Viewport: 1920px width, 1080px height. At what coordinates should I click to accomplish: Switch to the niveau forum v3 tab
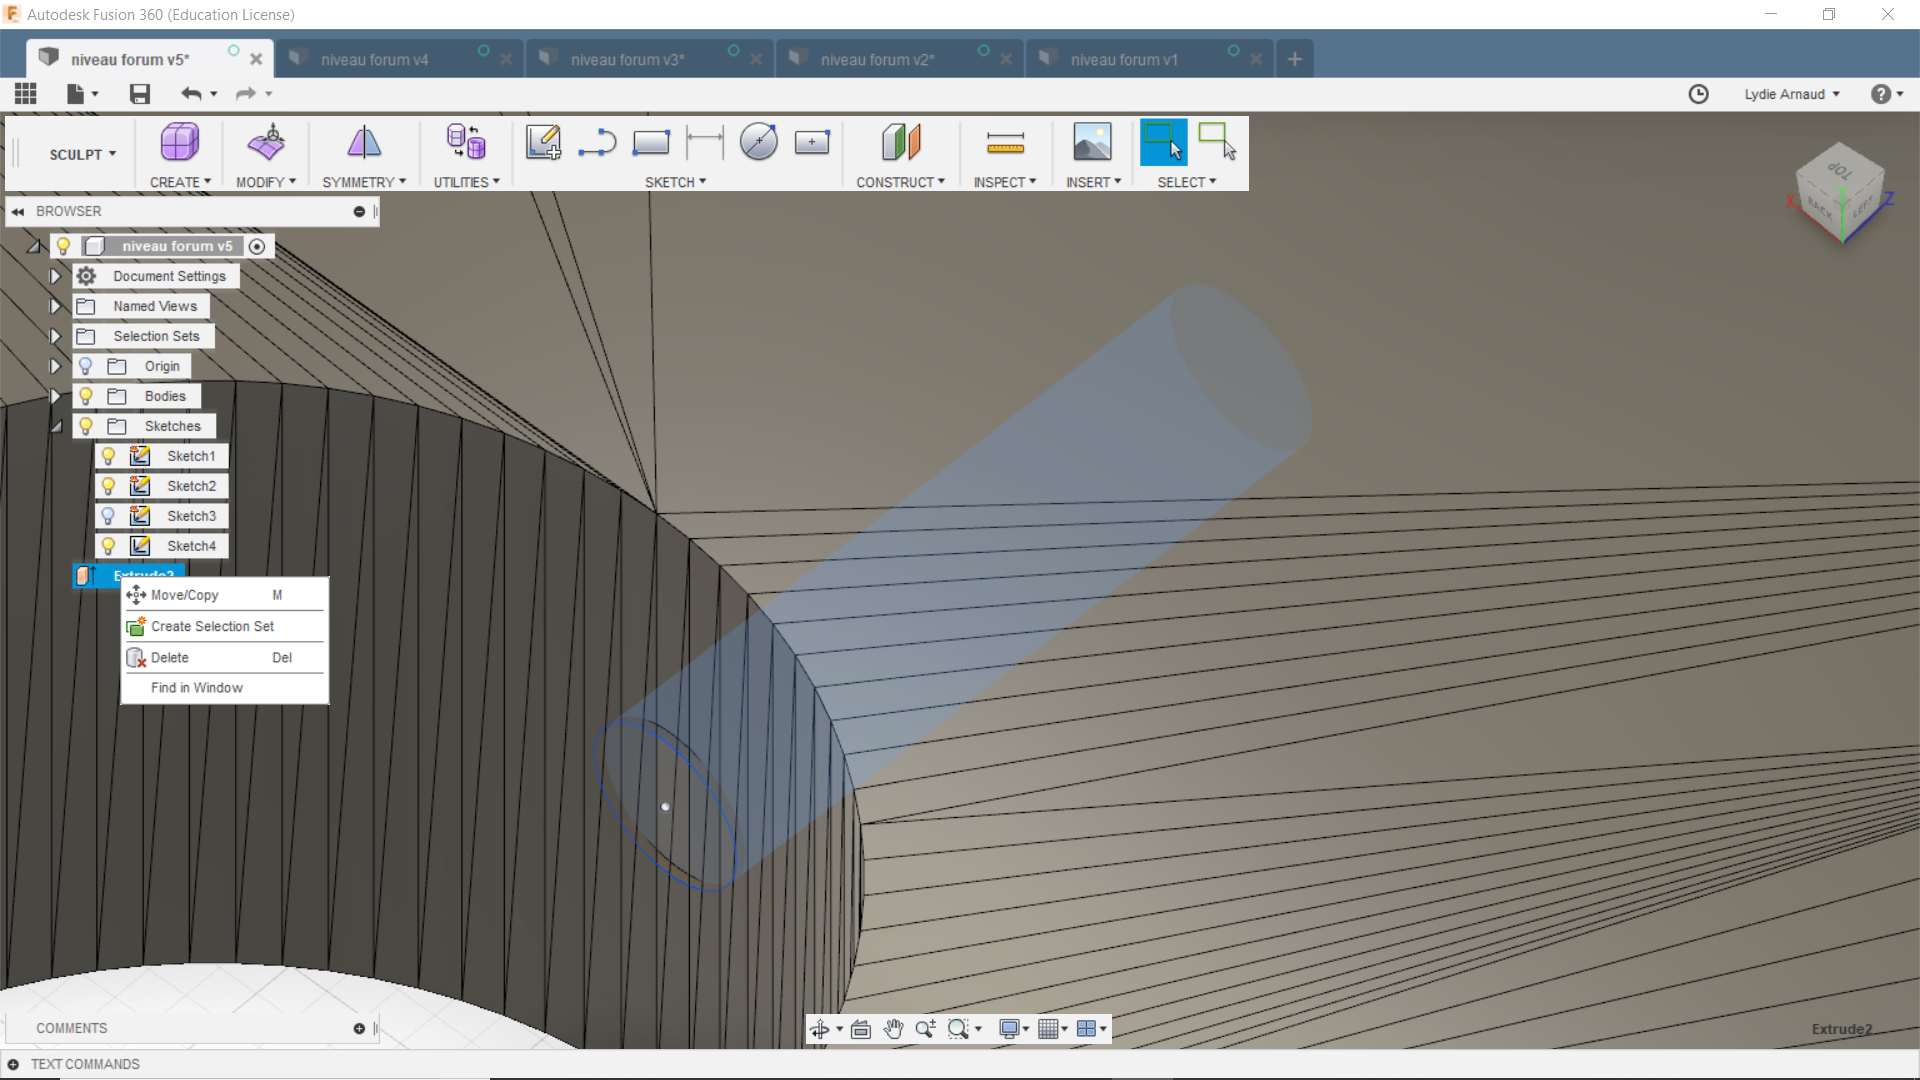point(627,60)
